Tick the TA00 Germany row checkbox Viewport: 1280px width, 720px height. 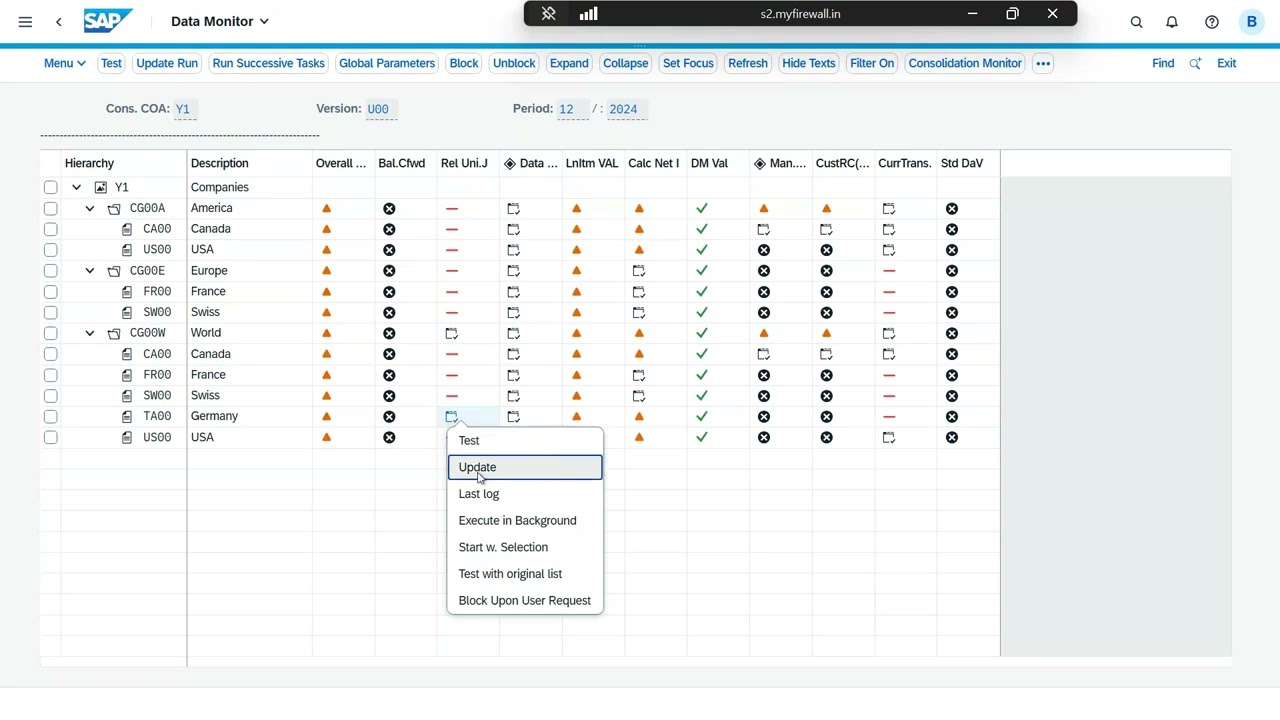click(x=51, y=416)
